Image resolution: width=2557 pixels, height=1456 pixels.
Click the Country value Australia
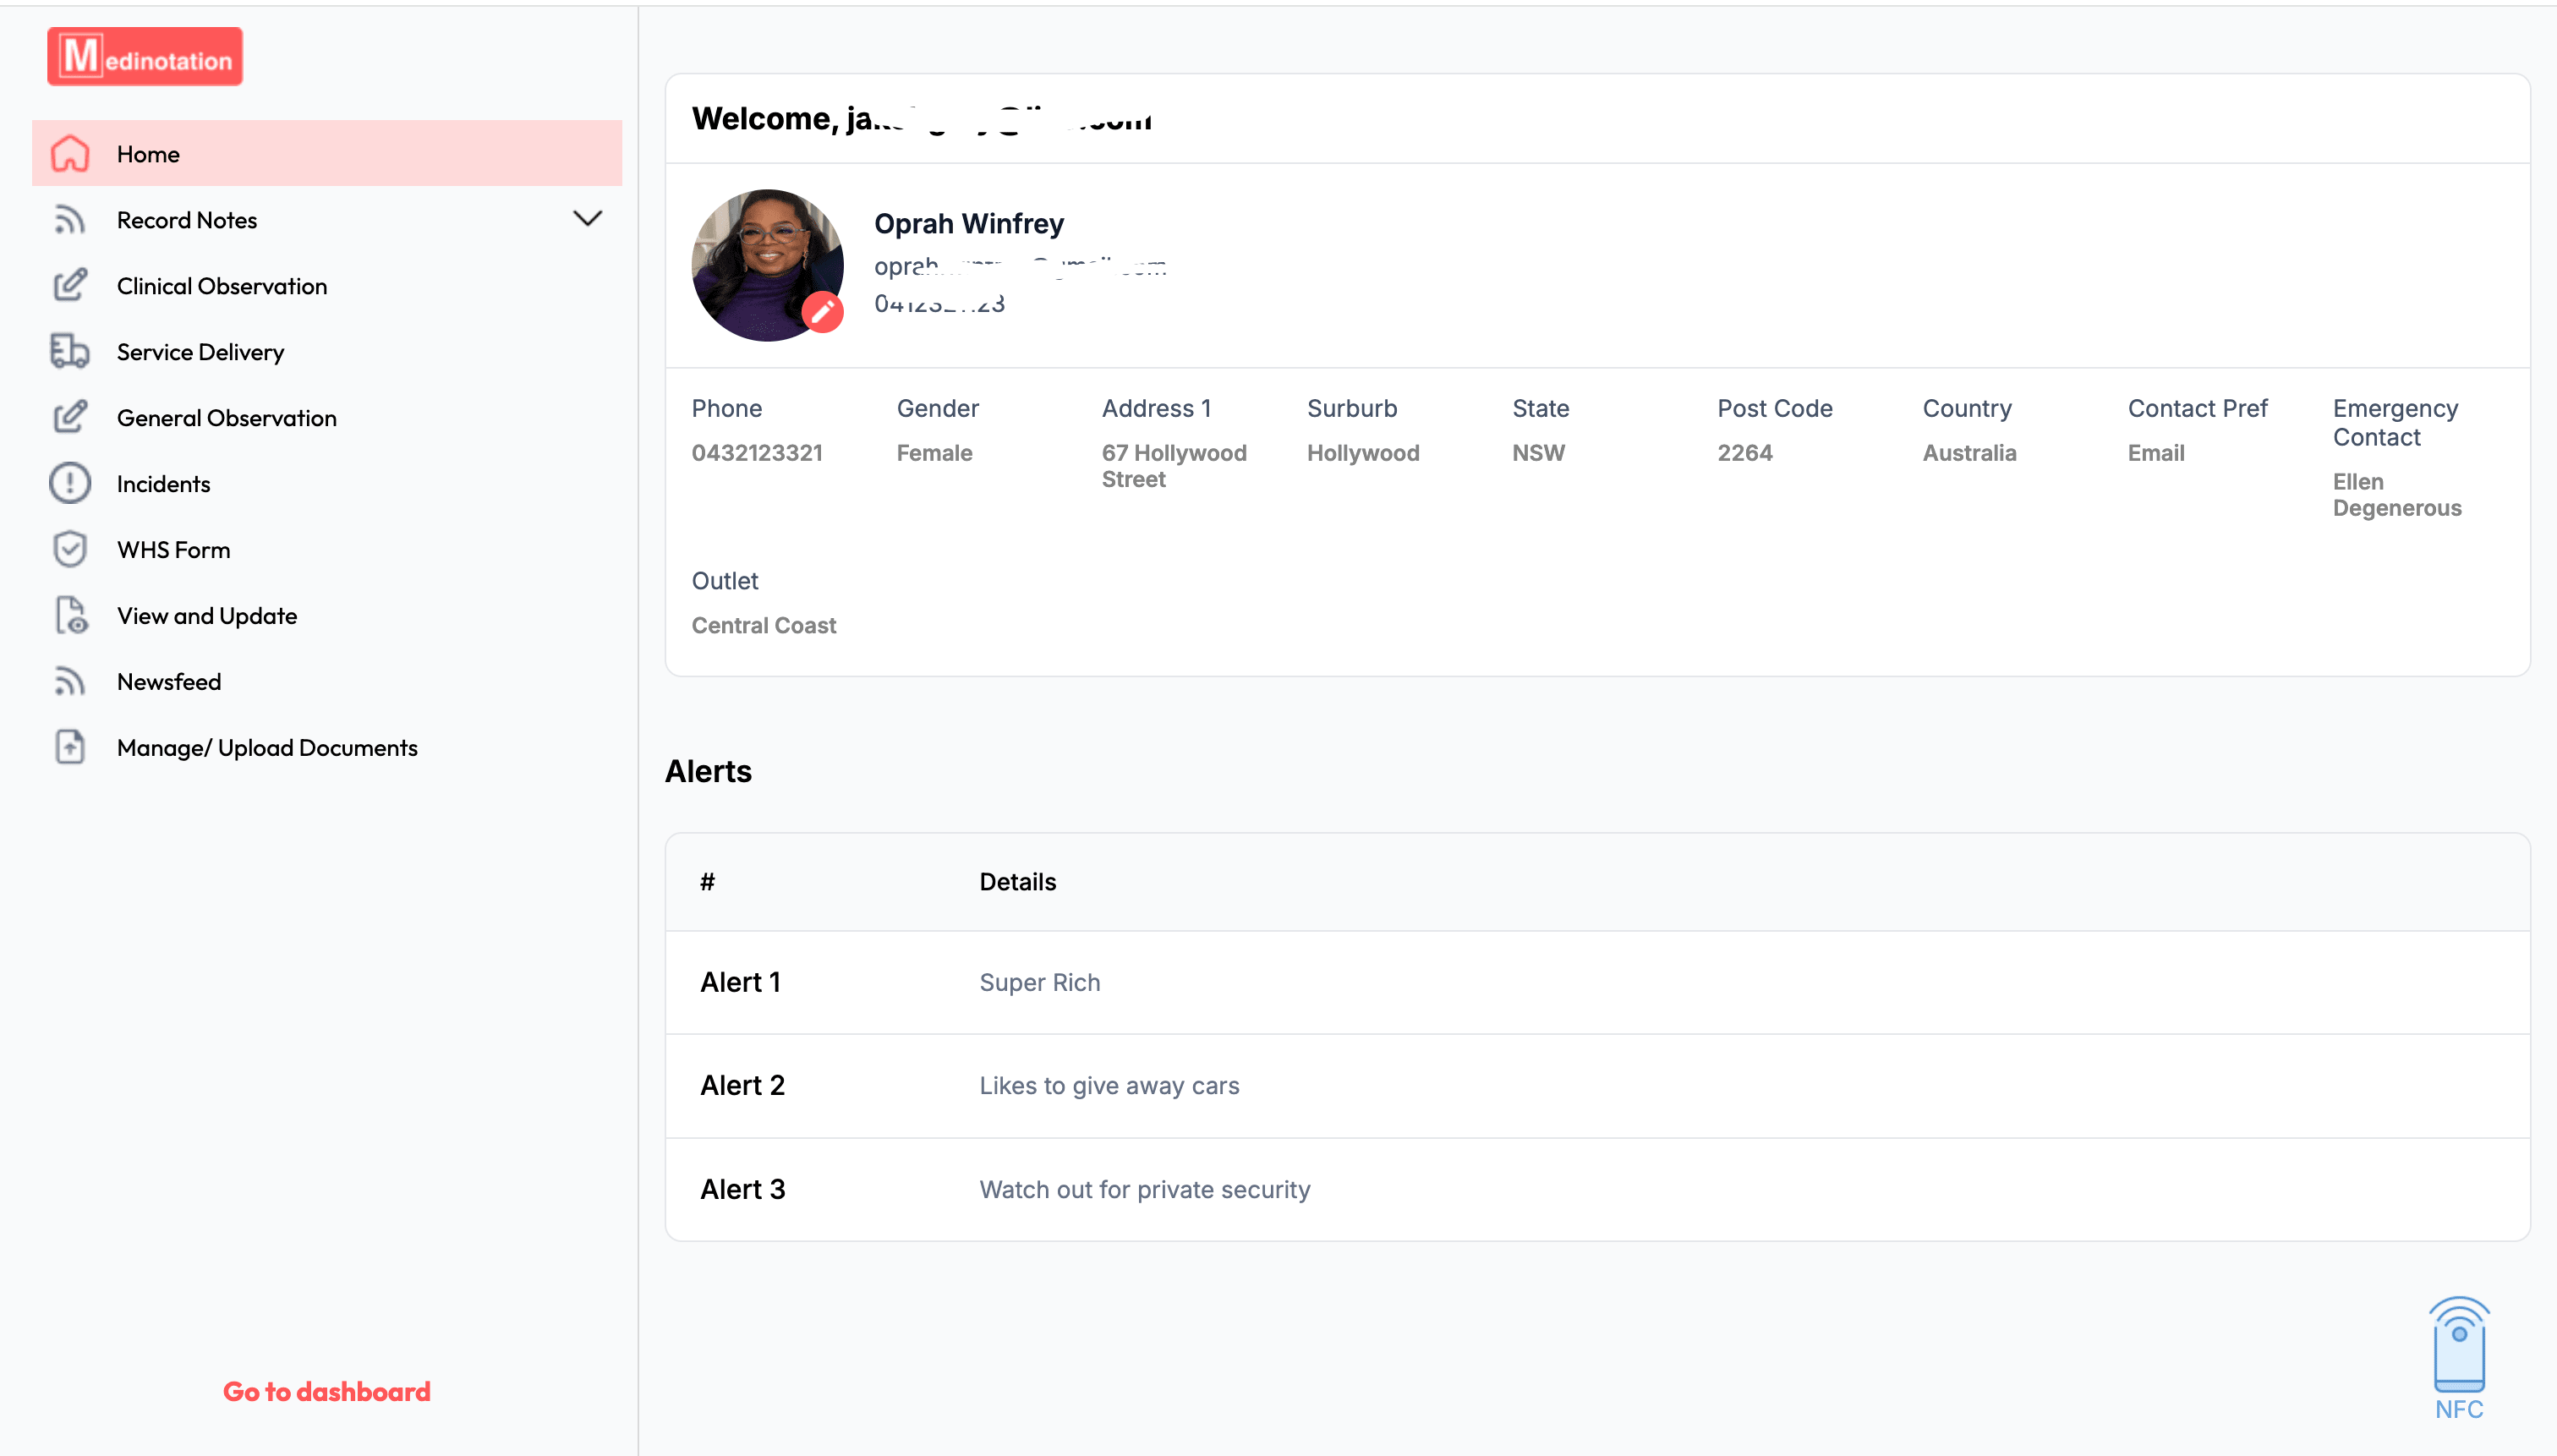(1969, 453)
